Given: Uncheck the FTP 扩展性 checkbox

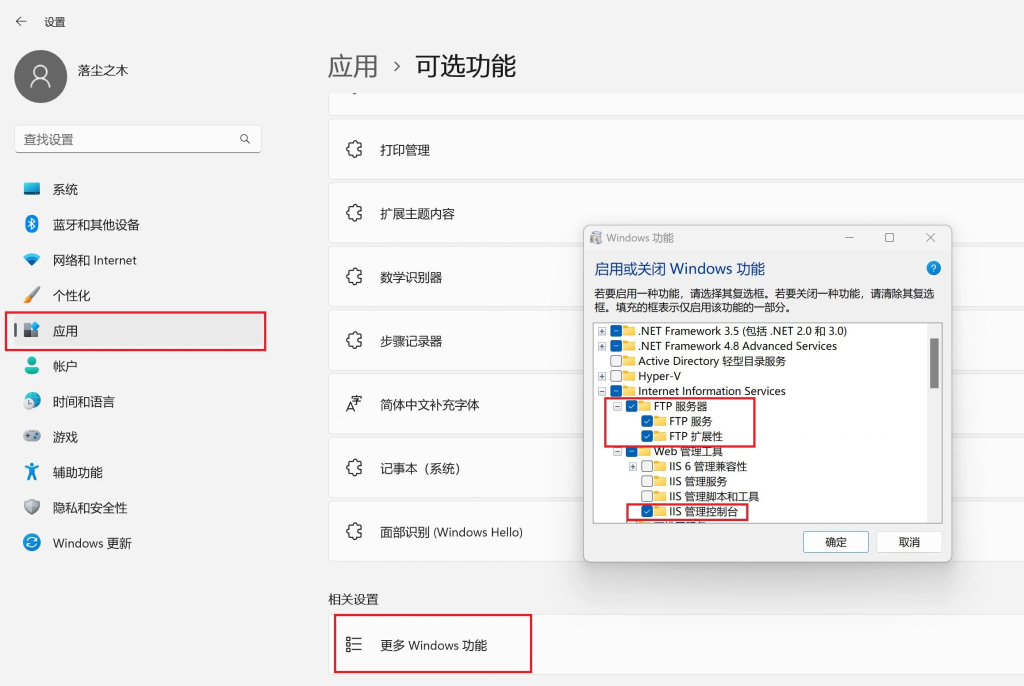Looking at the screenshot, I should point(647,436).
